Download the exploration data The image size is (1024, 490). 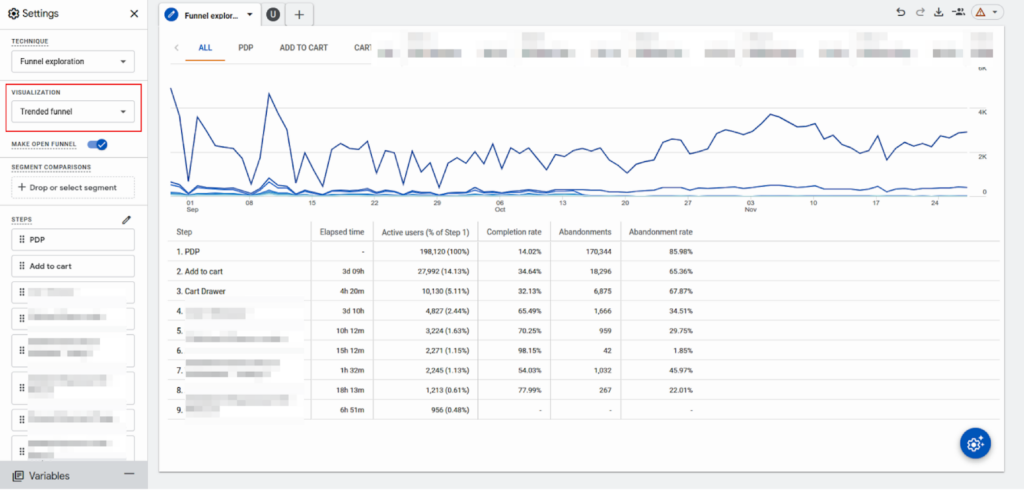pyautogui.click(x=939, y=12)
